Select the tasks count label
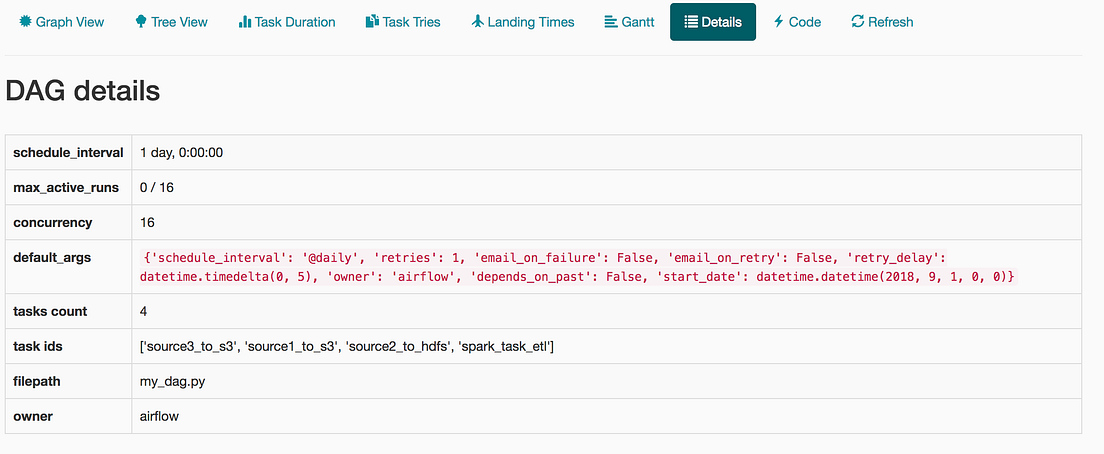This screenshot has height=454, width=1104. [x=50, y=311]
